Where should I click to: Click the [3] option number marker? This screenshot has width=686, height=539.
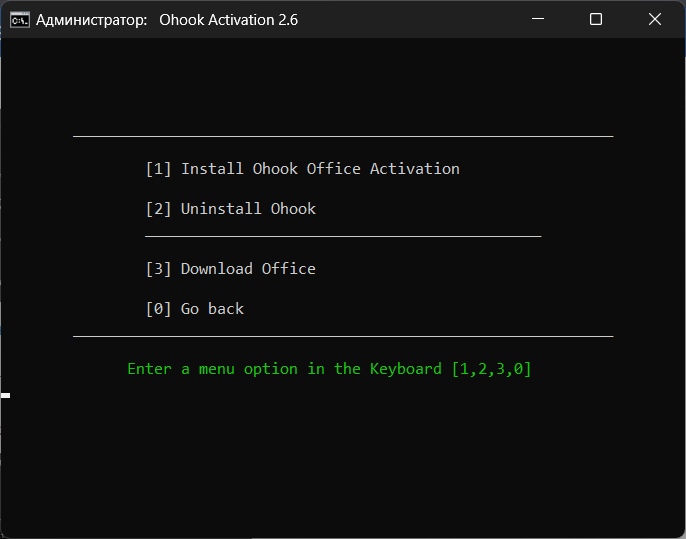click(158, 269)
